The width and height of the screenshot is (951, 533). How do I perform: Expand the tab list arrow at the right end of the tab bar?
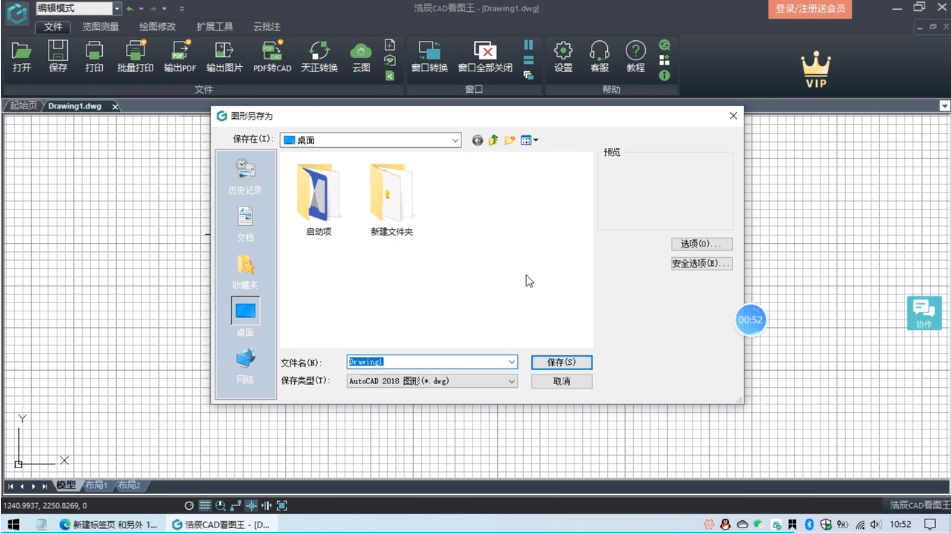click(944, 106)
